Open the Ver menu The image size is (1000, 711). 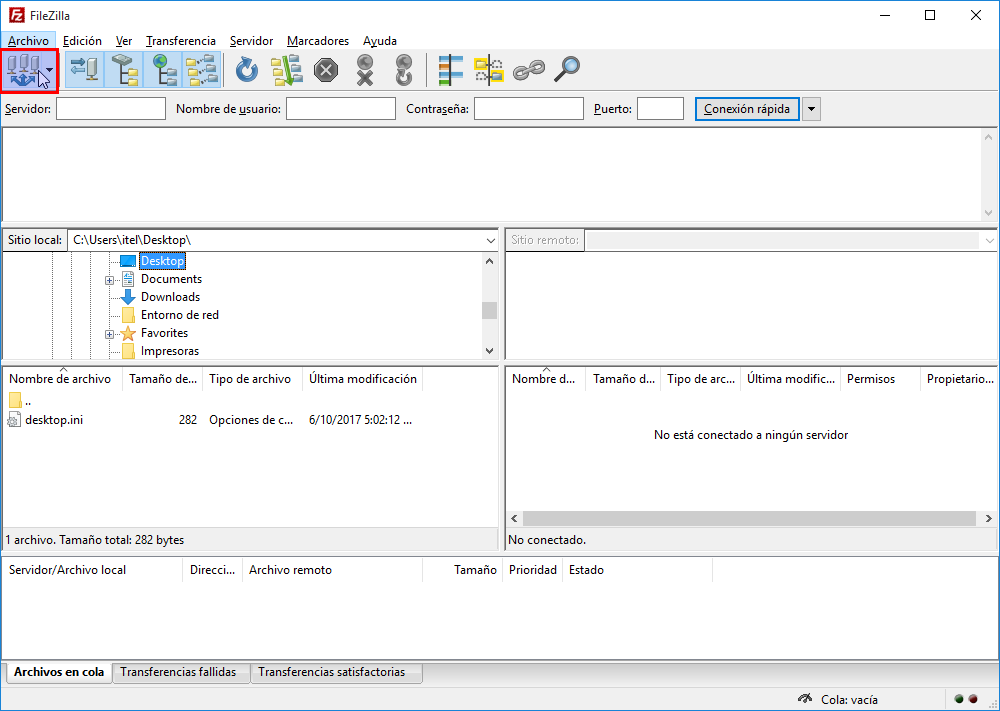pos(124,41)
